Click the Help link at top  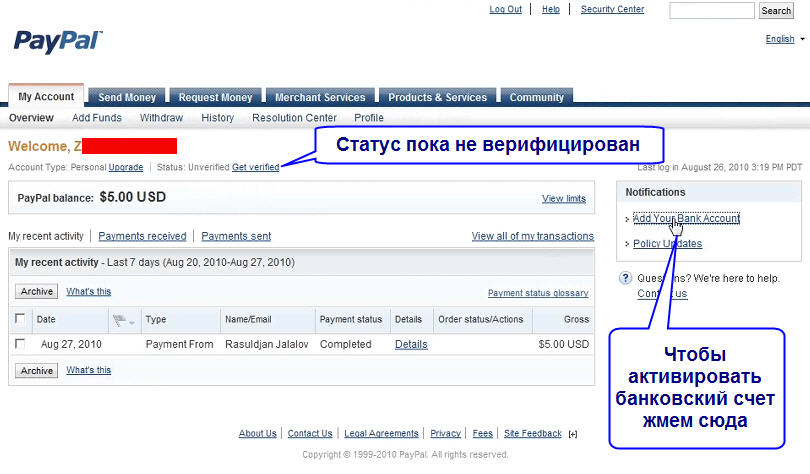[x=551, y=9]
